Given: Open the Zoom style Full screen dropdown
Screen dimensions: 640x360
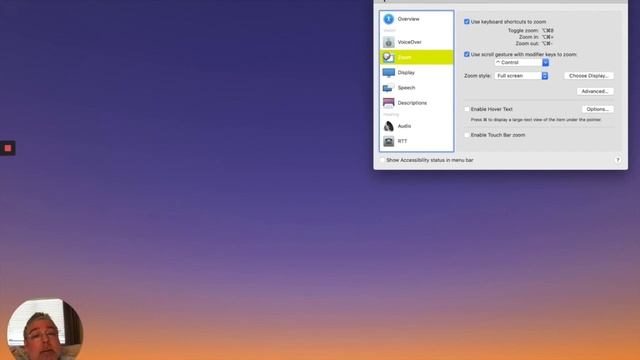Looking at the screenshot, I should point(521,76).
